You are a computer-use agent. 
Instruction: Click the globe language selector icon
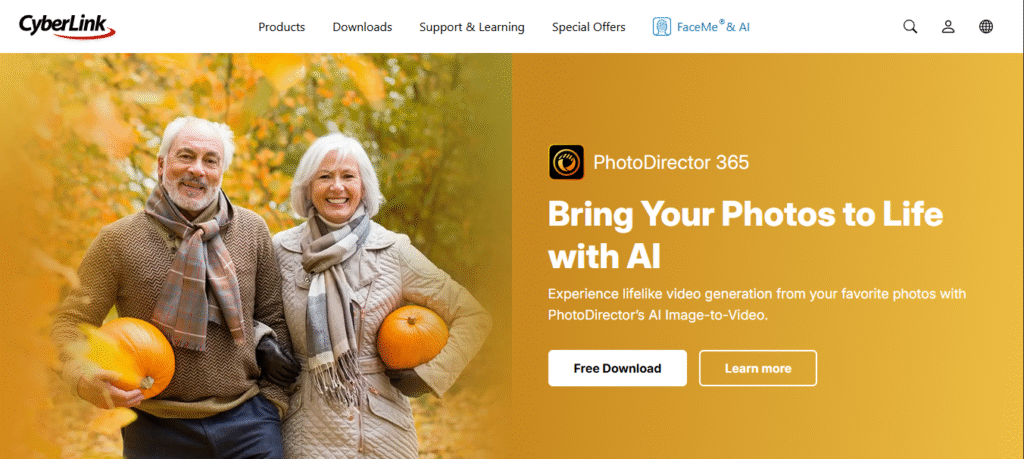[x=986, y=27]
